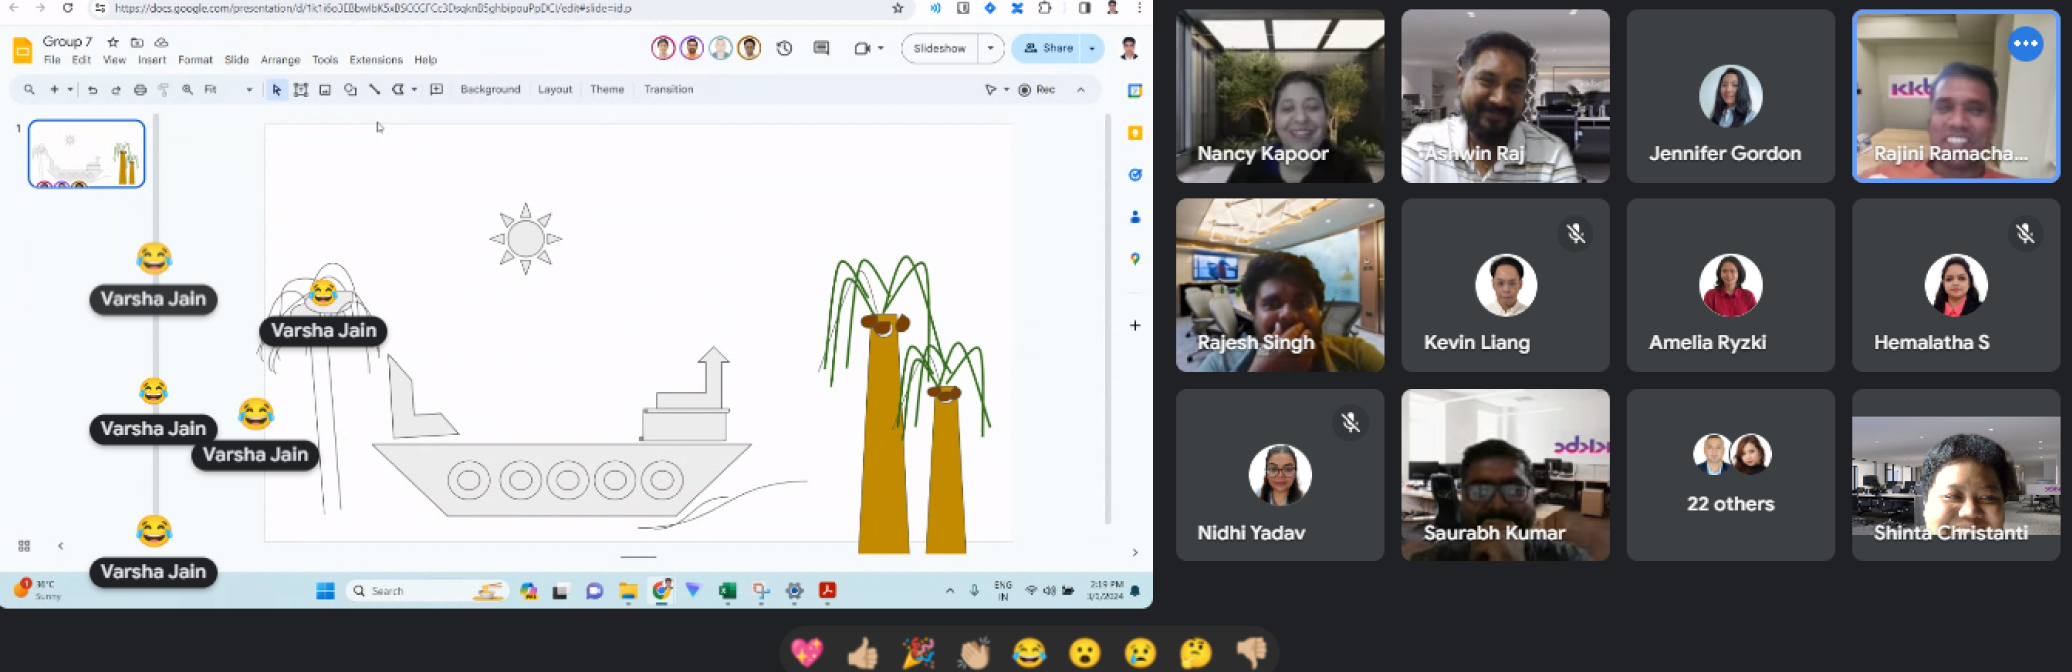
Task: Select the Shape tool in toolbar
Action: click(350, 90)
